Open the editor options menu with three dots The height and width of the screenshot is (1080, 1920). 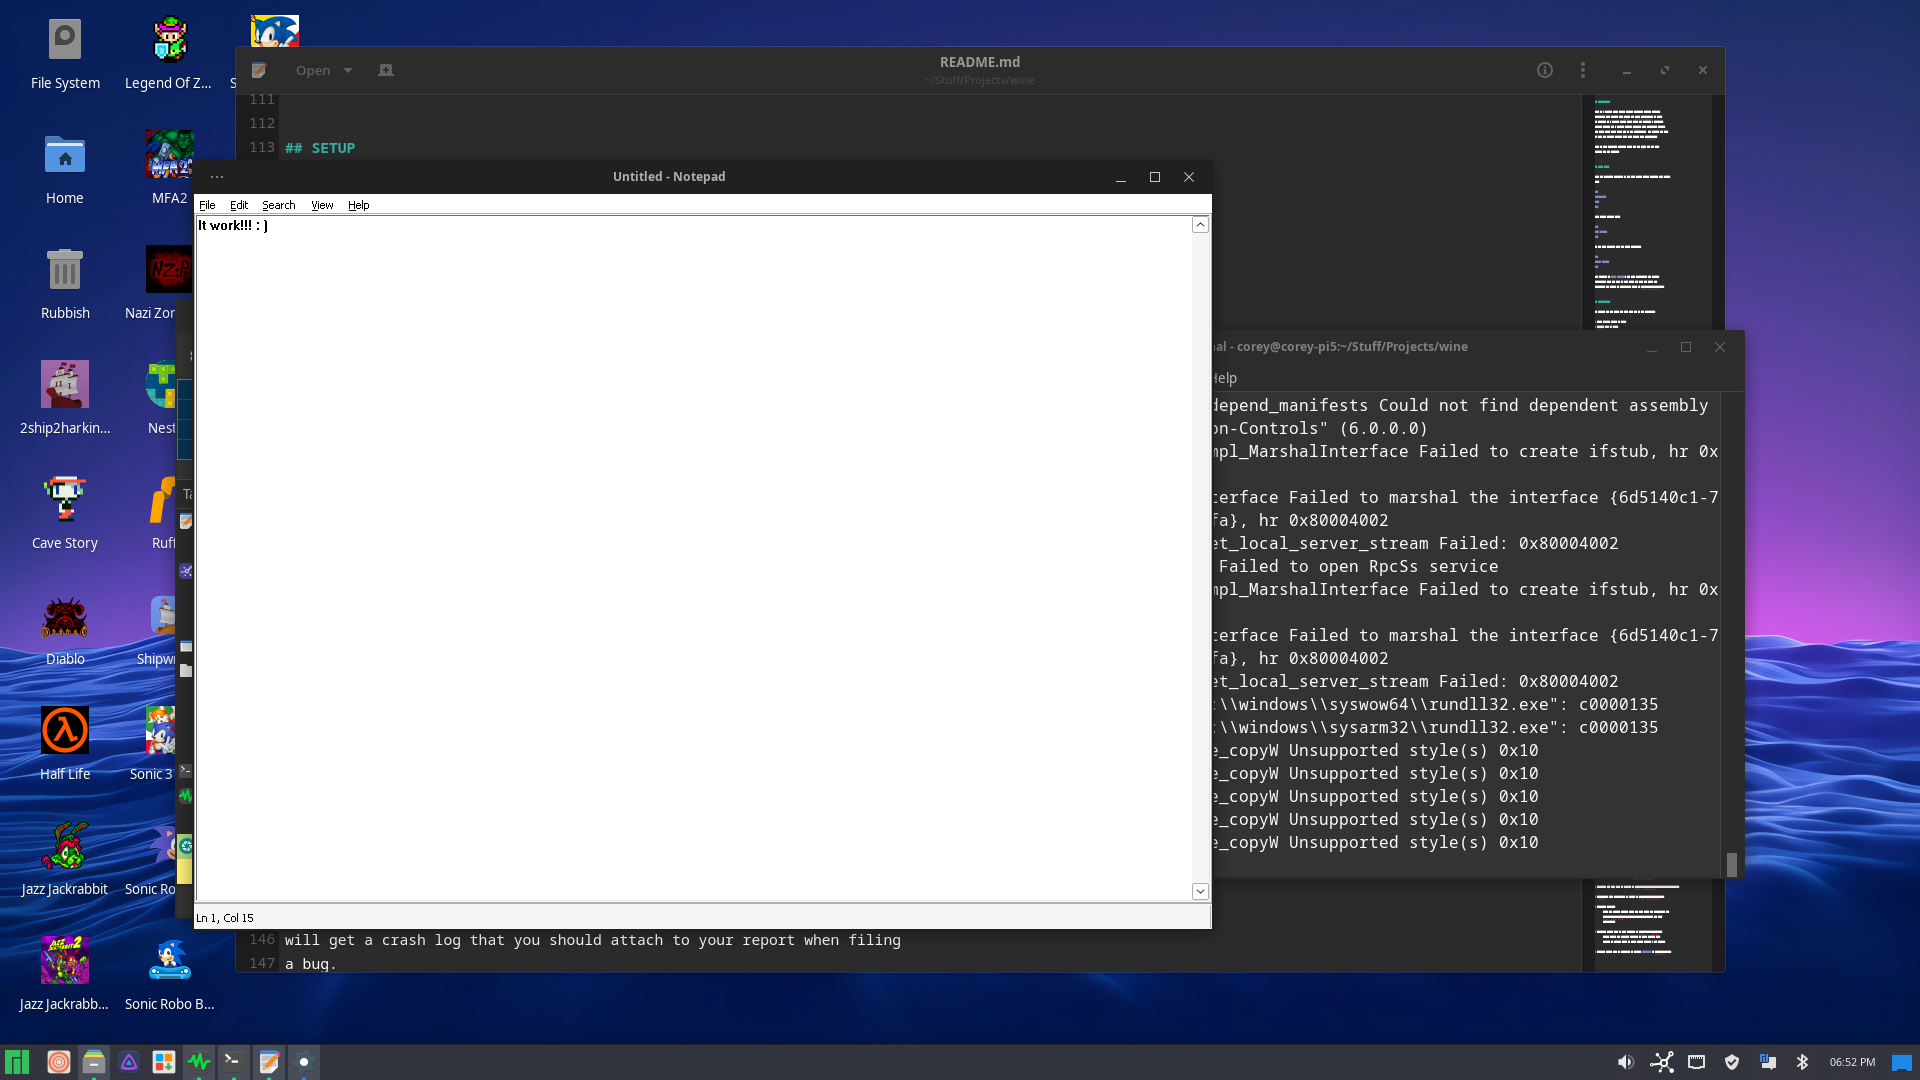tap(1583, 70)
